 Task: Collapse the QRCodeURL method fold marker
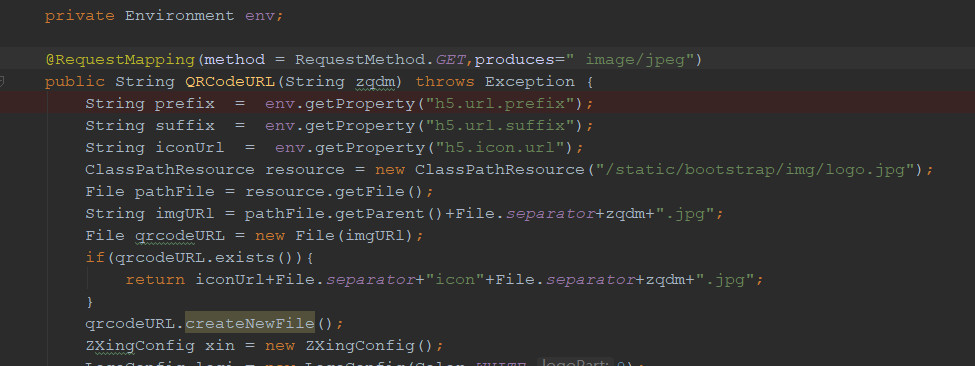click(x=2, y=81)
